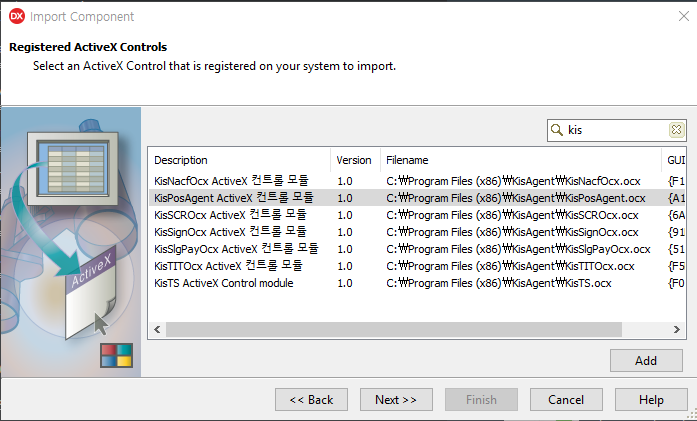697x421 pixels.
Task: Click the KisTITOcx.ocx filename path
Action: [x=510, y=266]
